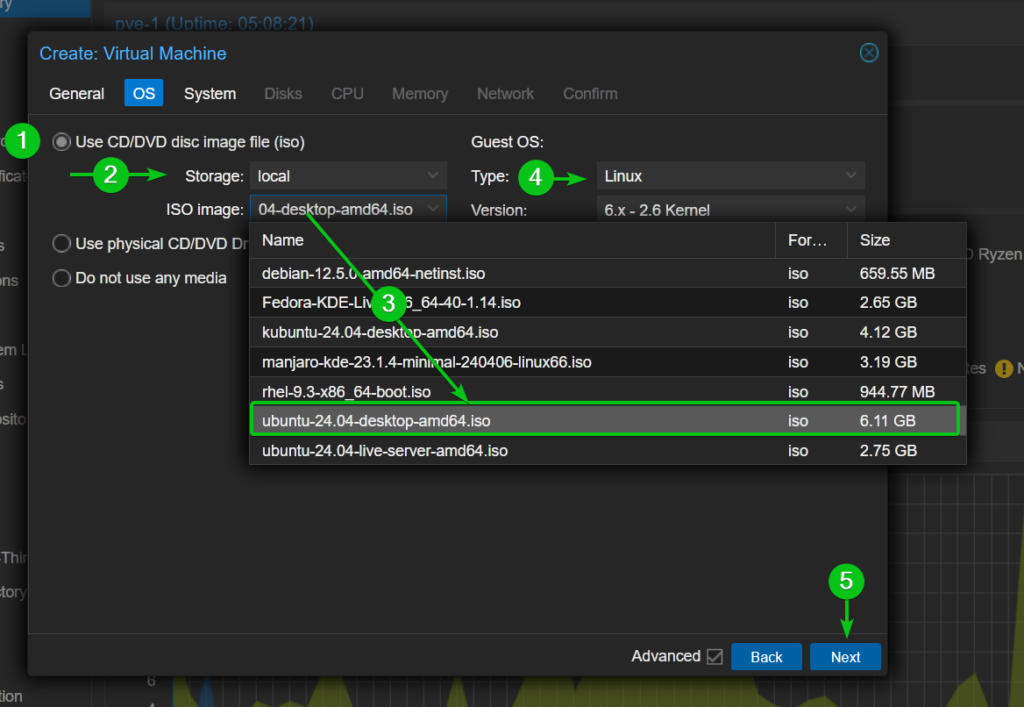The height and width of the screenshot is (707, 1024).
Task: Open the Memory tab
Action: pos(420,93)
